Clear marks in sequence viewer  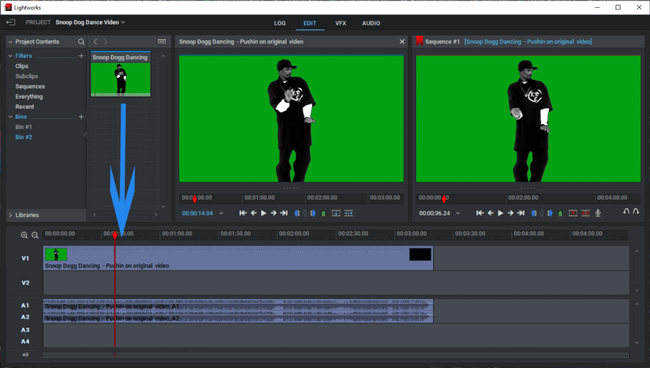(542, 213)
